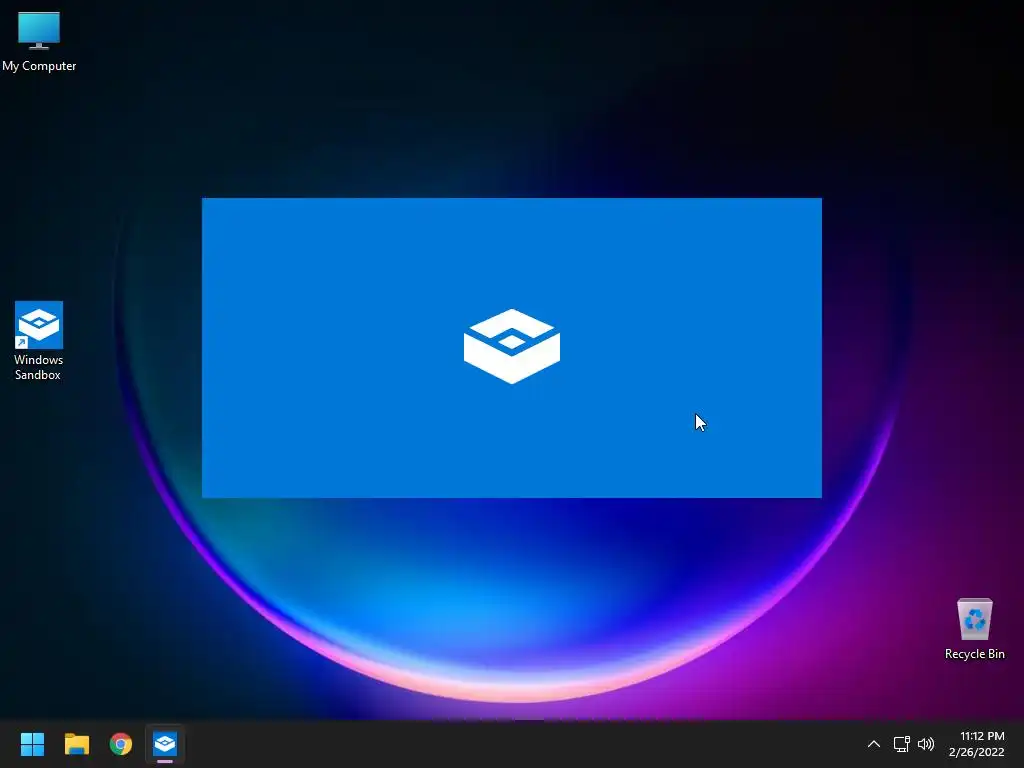Show hidden icons in the system tray

873,744
